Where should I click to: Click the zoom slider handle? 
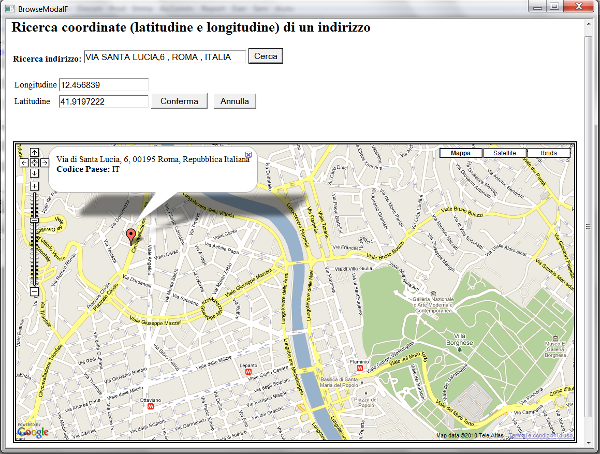[34, 220]
